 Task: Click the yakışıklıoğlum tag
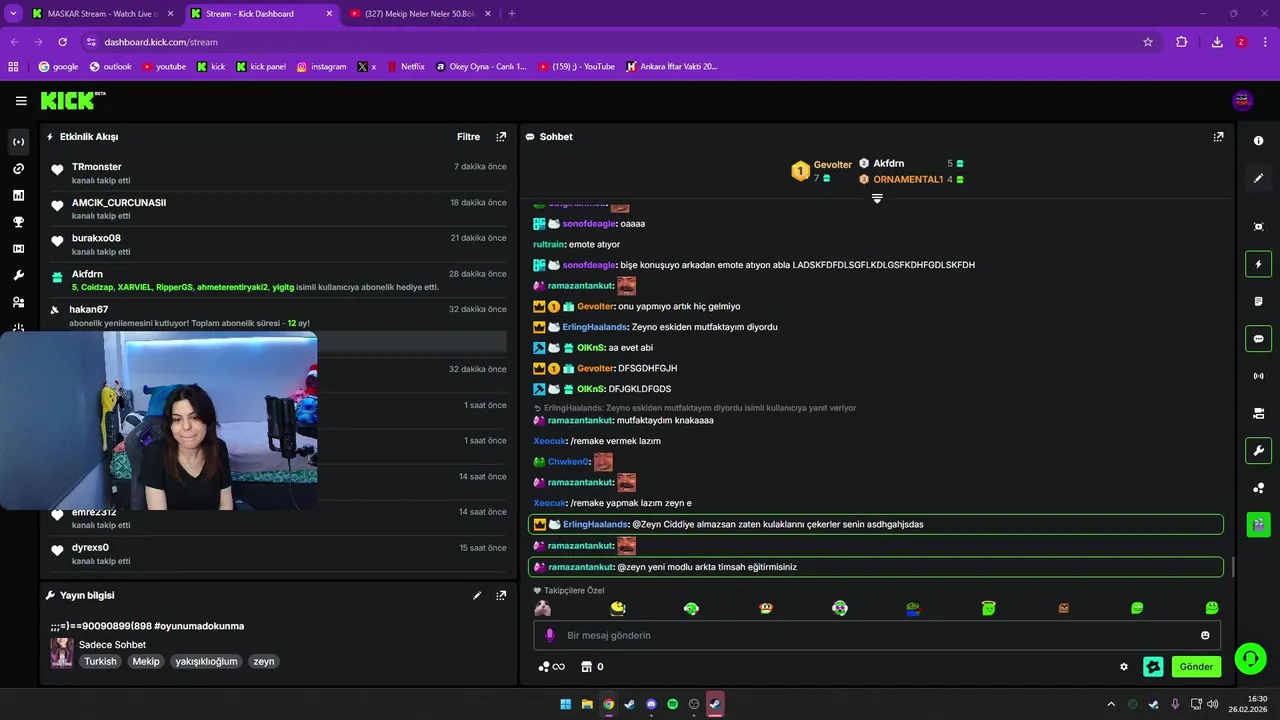click(x=206, y=661)
